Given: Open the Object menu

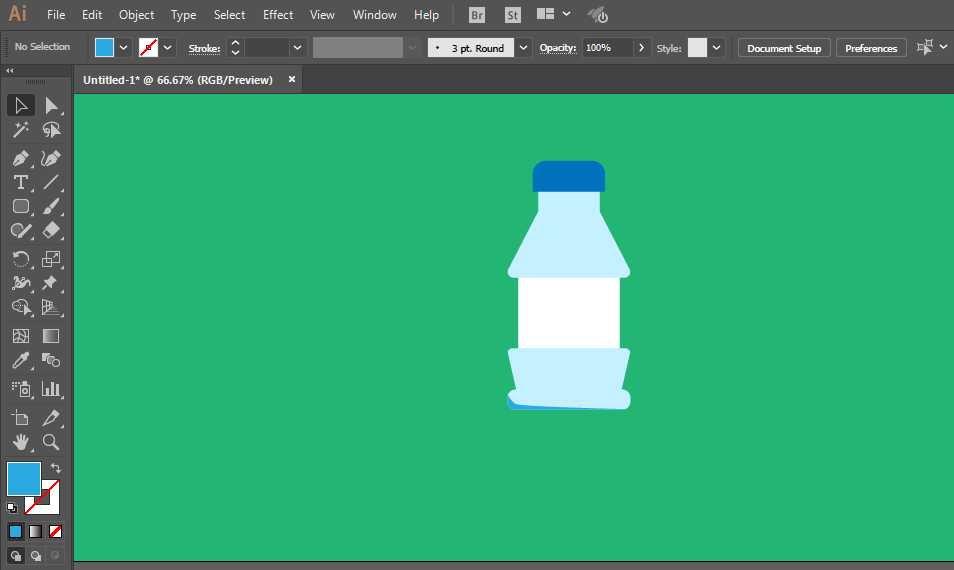Looking at the screenshot, I should (136, 15).
